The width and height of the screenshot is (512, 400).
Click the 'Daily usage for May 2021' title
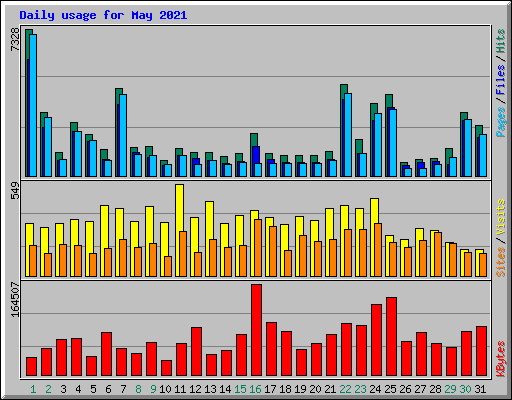click(103, 15)
